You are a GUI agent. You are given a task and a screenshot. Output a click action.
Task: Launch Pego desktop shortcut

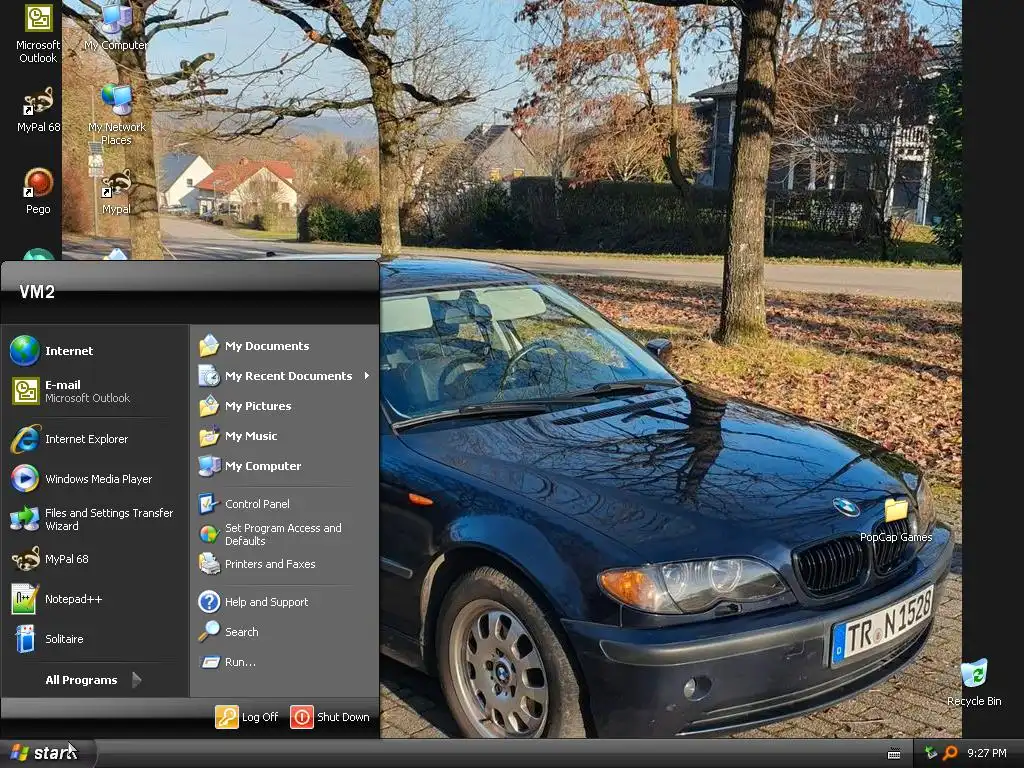click(38, 191)
